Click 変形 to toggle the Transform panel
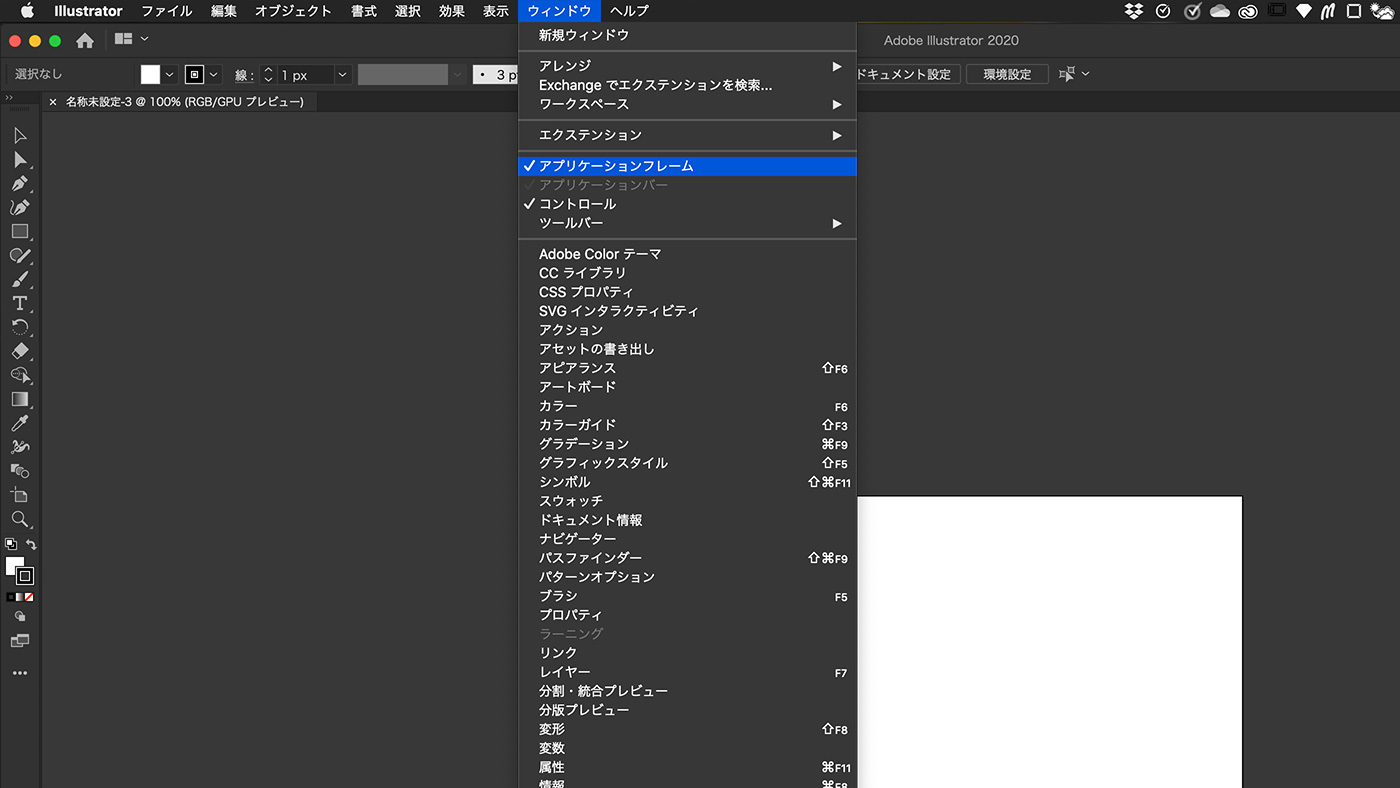Image resolution: width=1400 pixels, height=788 pixels. tap(551, 729)
